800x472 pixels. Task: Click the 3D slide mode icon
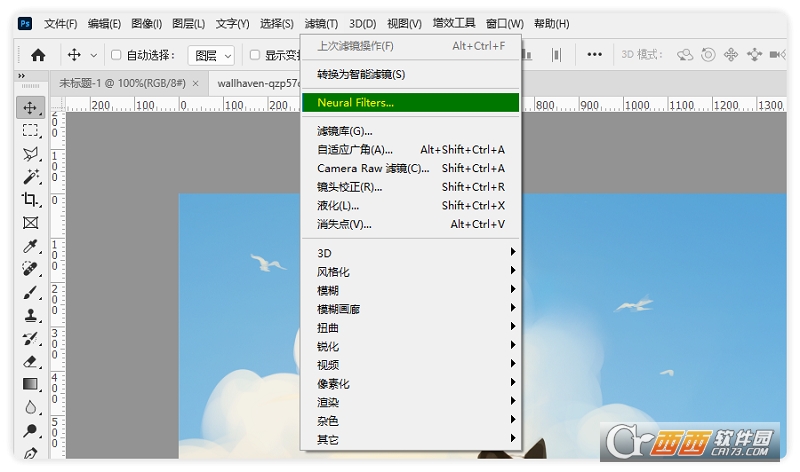[754, 55]
